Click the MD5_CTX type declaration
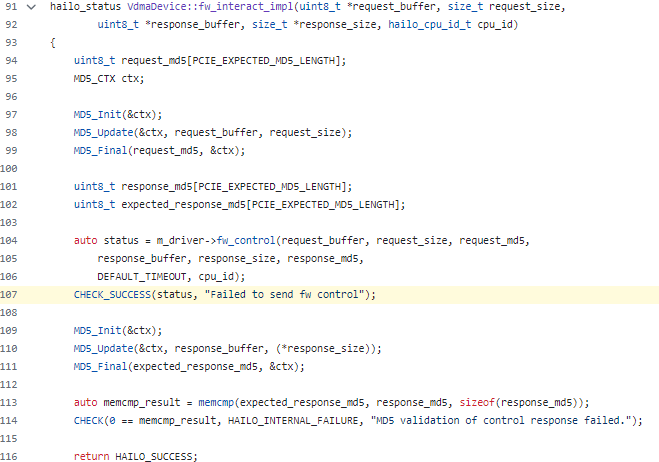This screenshot has width=659, height=462. pos(95,78)
